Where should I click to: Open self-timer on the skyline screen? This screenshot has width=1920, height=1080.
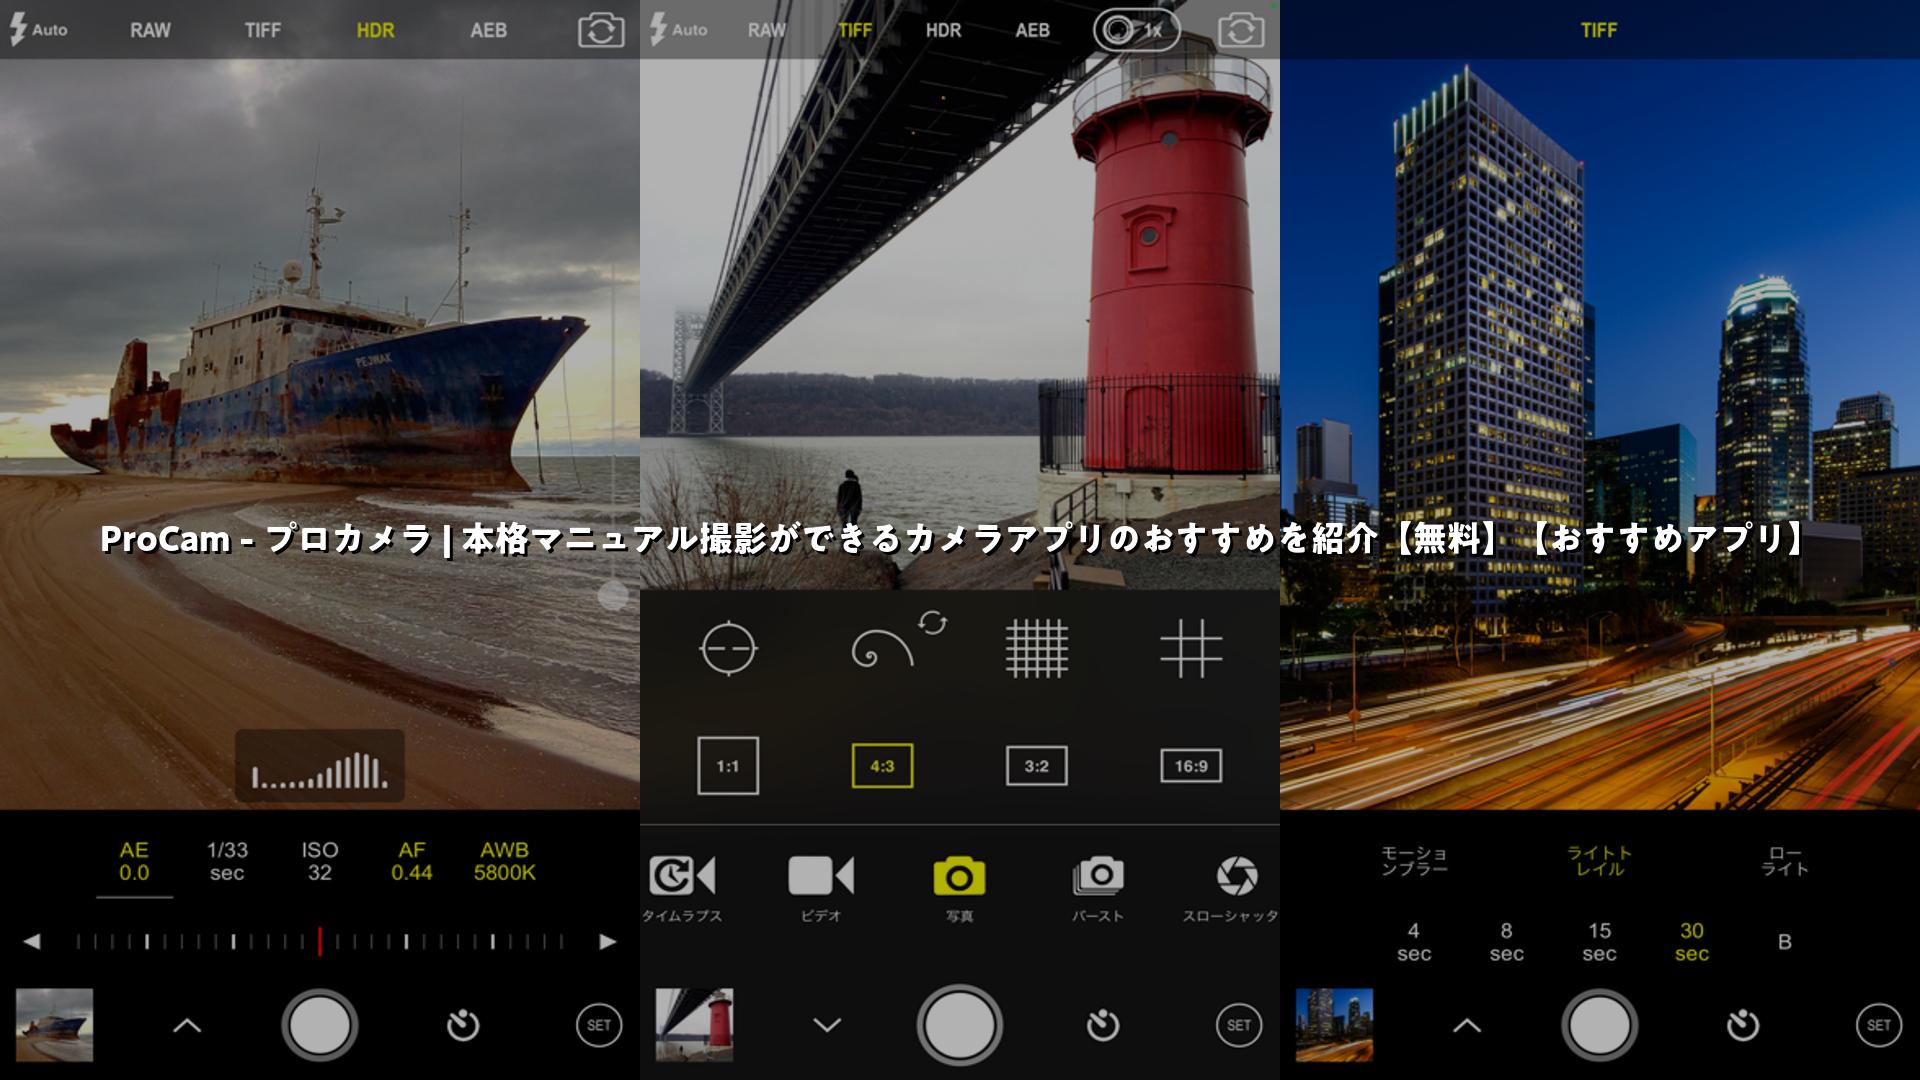1742,1025
